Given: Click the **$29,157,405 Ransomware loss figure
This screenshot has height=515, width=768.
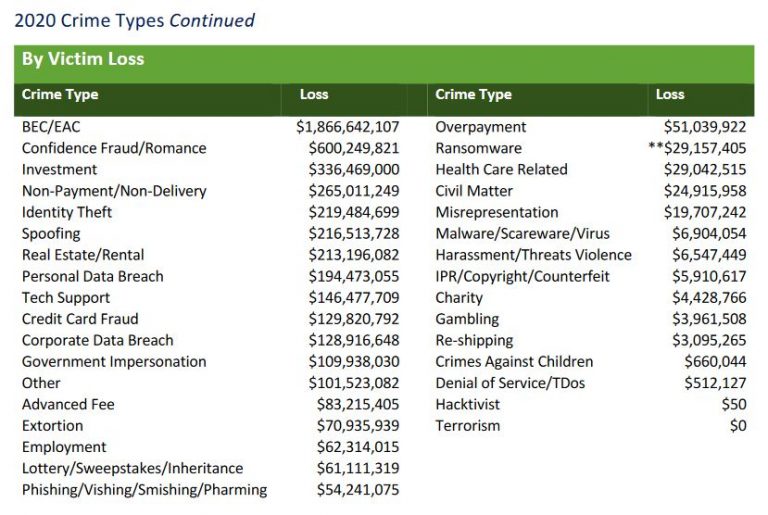Looking at the screenshot, I should [x=697, y=148].
